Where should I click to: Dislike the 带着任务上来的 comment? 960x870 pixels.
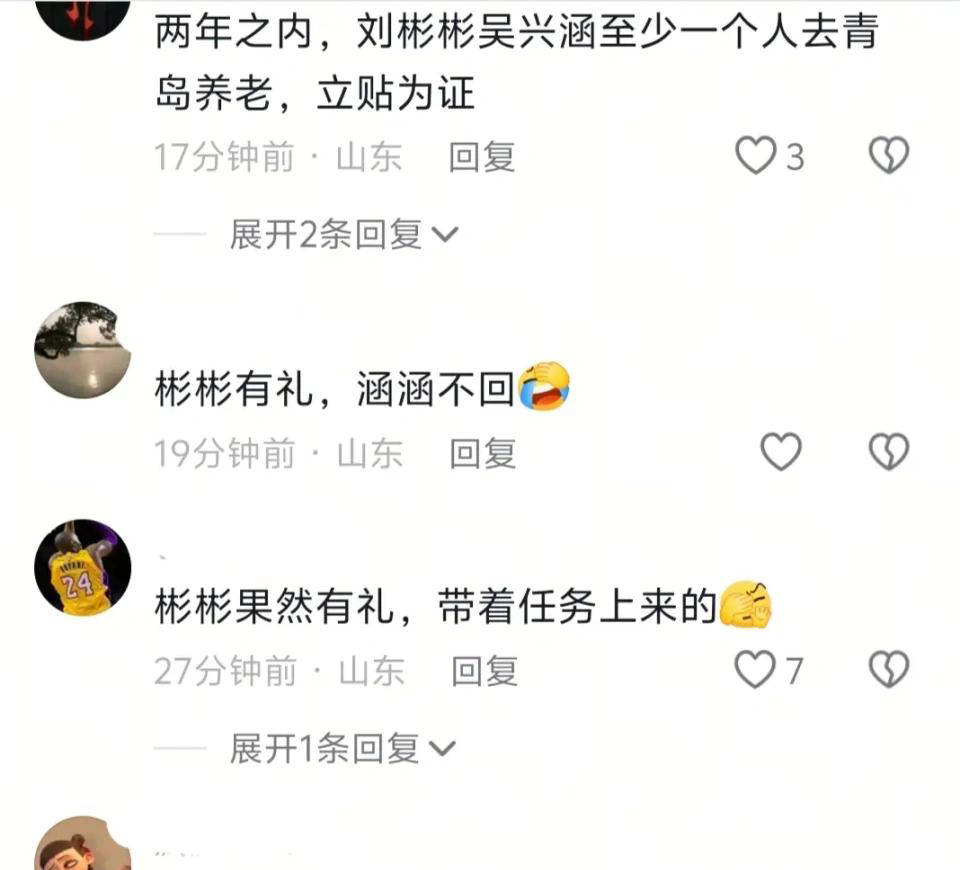coord(889,669)
